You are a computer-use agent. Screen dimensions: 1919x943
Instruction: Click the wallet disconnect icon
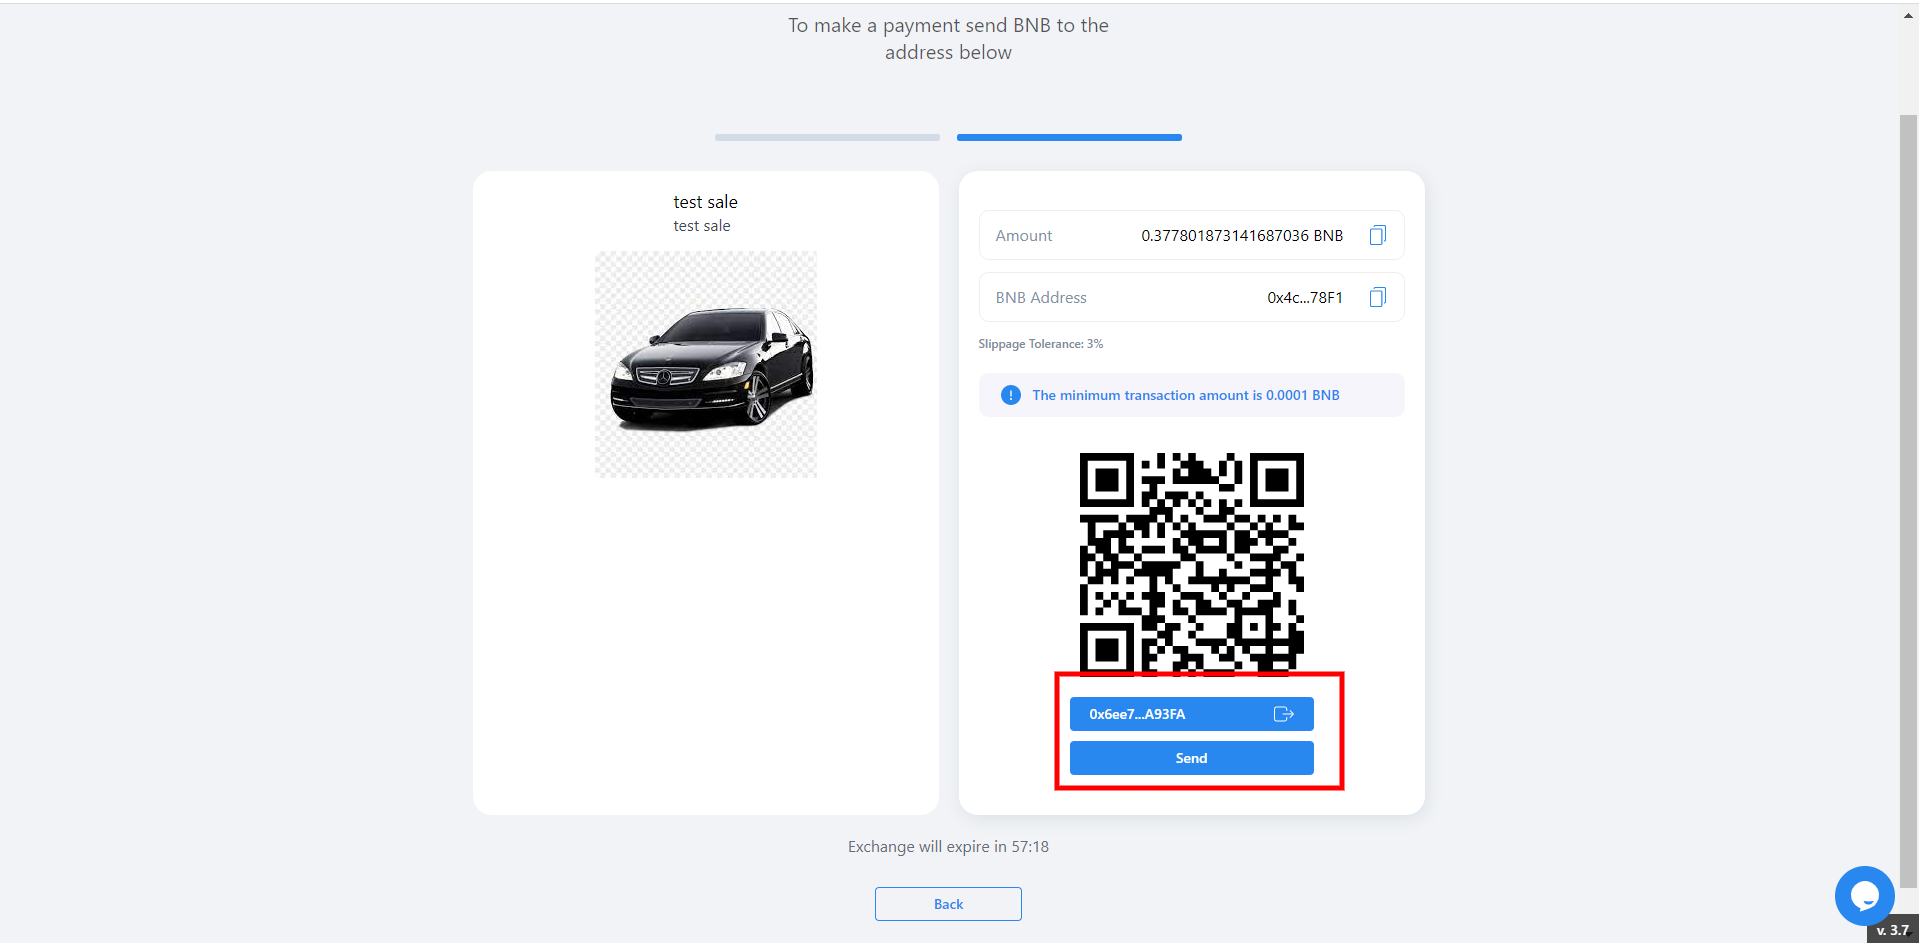coord(1283,714)
